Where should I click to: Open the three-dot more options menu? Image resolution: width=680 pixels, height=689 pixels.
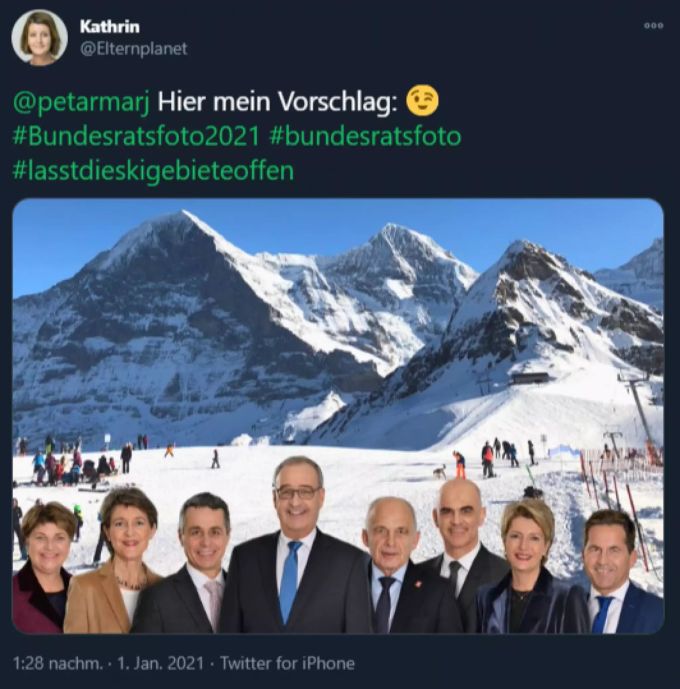coord(654,26)
